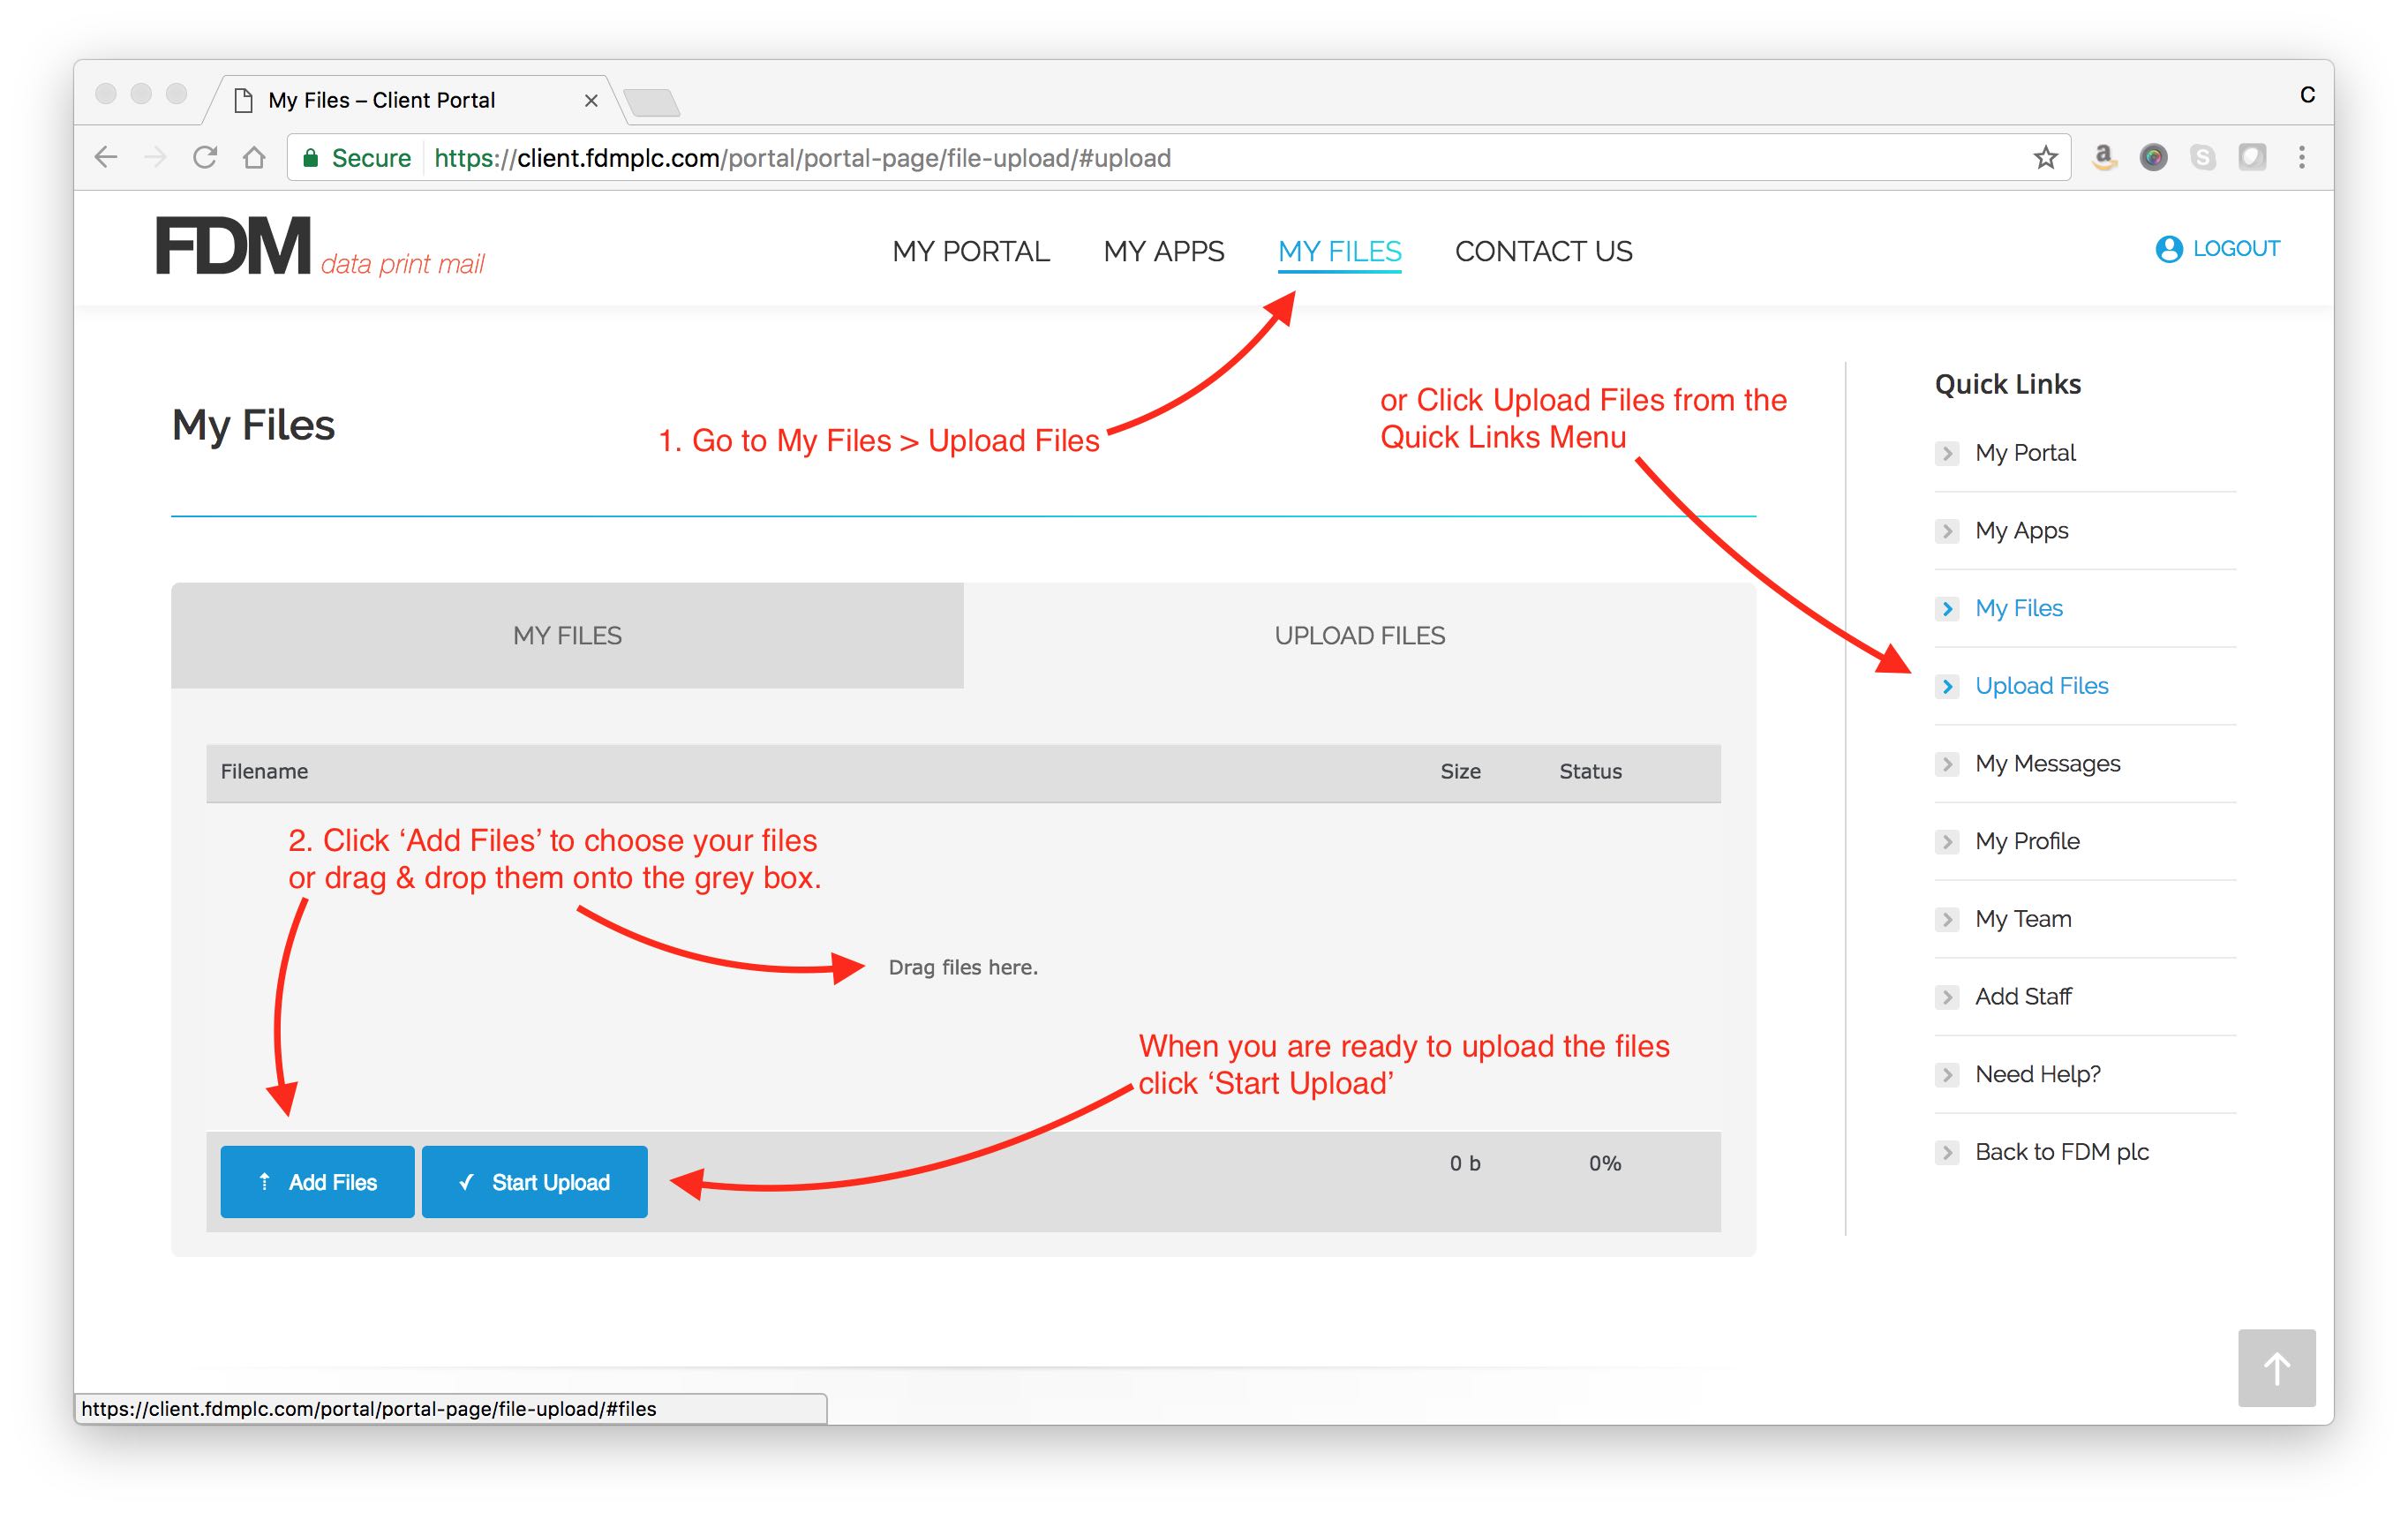Open MY APPS in navigation
2408x1513 pixels.
point(1163,251)
